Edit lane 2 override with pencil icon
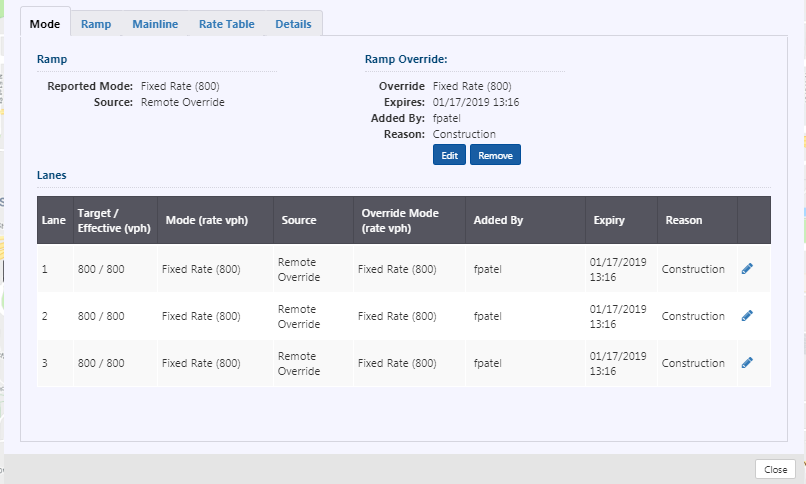The image size is (806, 484). coord(747,315)
